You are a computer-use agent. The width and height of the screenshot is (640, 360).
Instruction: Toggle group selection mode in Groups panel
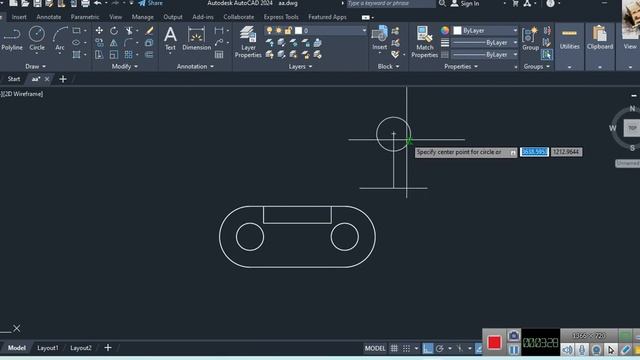(547, 54)
